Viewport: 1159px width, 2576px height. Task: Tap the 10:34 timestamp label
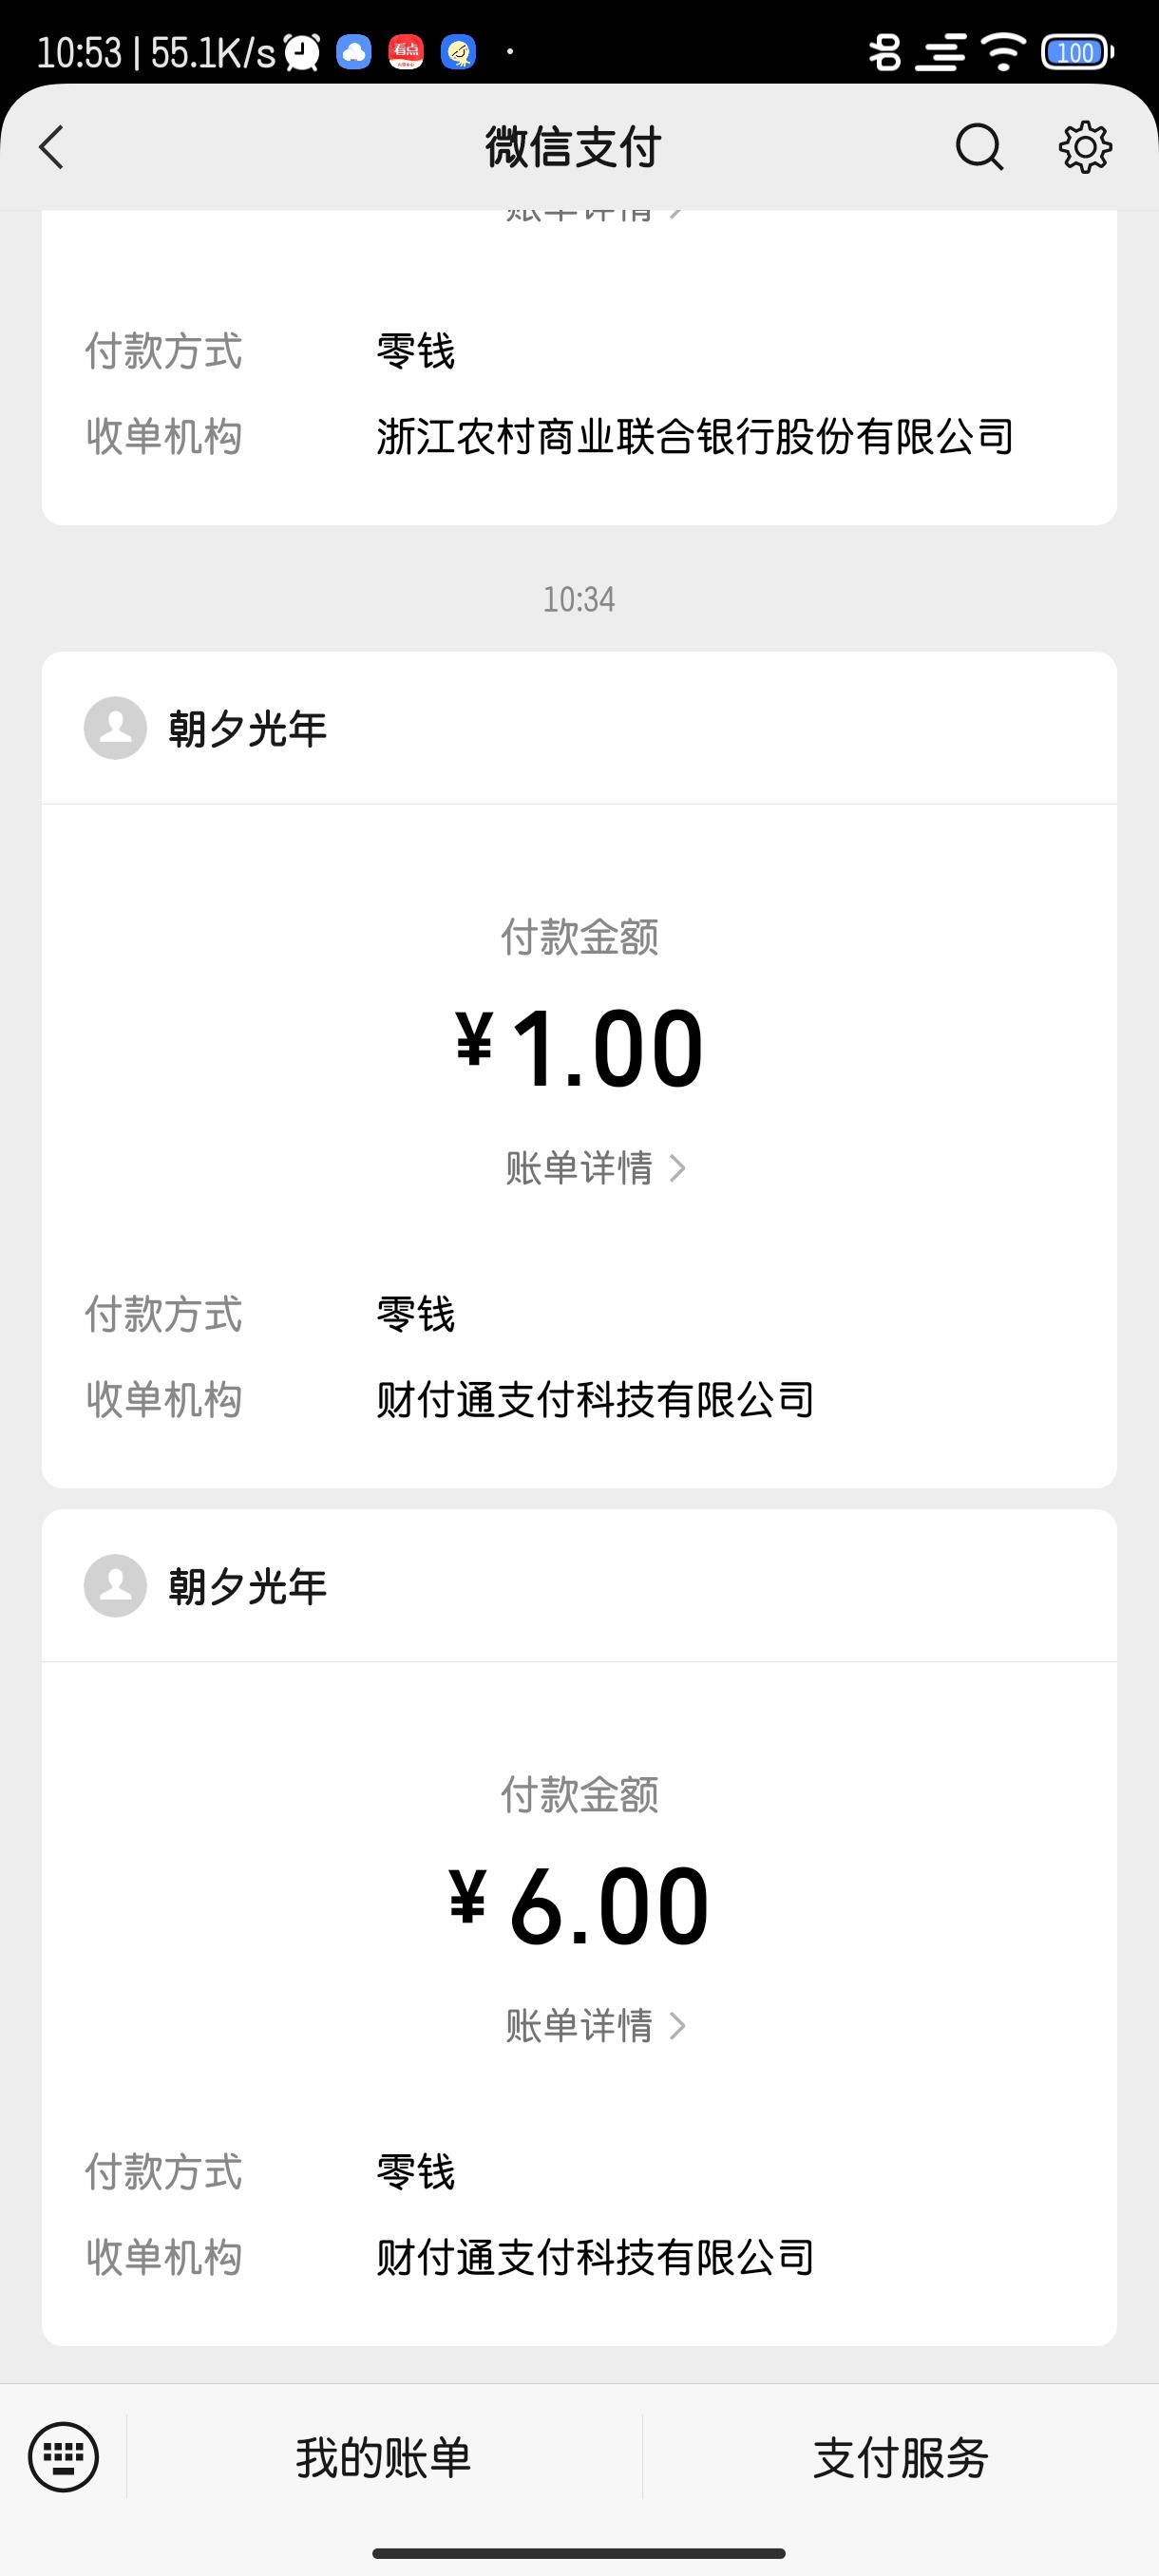coord(579,599)
